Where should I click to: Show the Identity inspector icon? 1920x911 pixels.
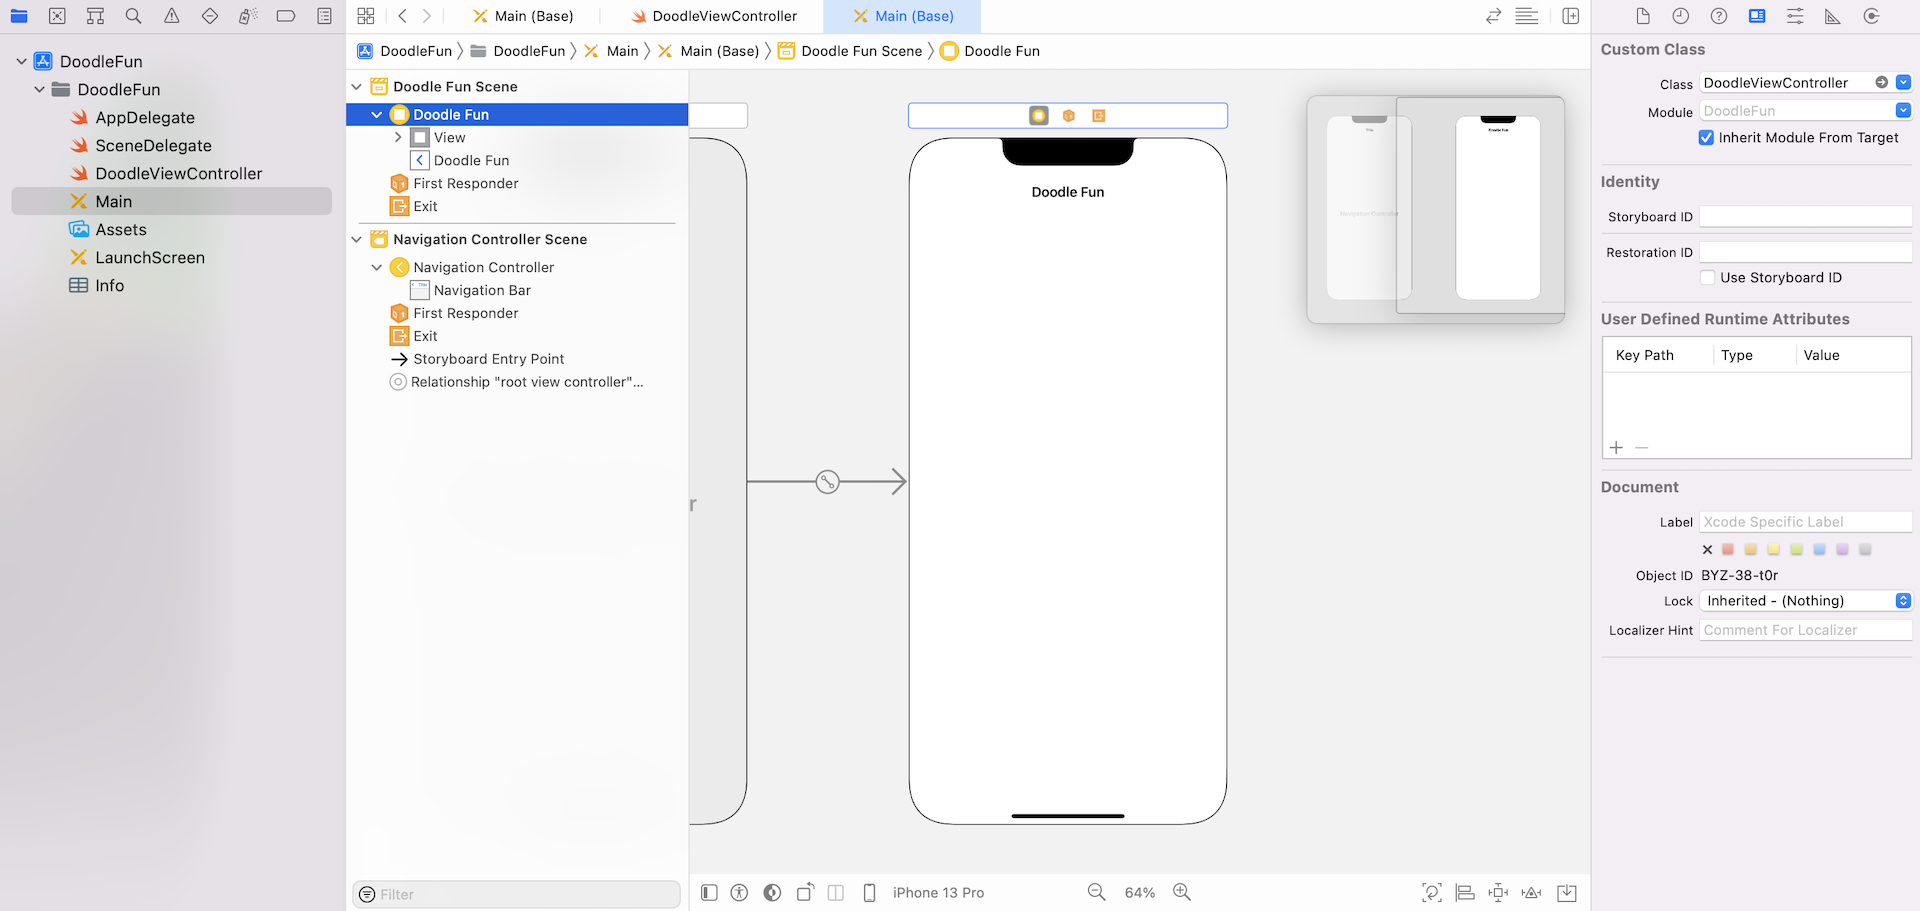[x=1757, y=16]
